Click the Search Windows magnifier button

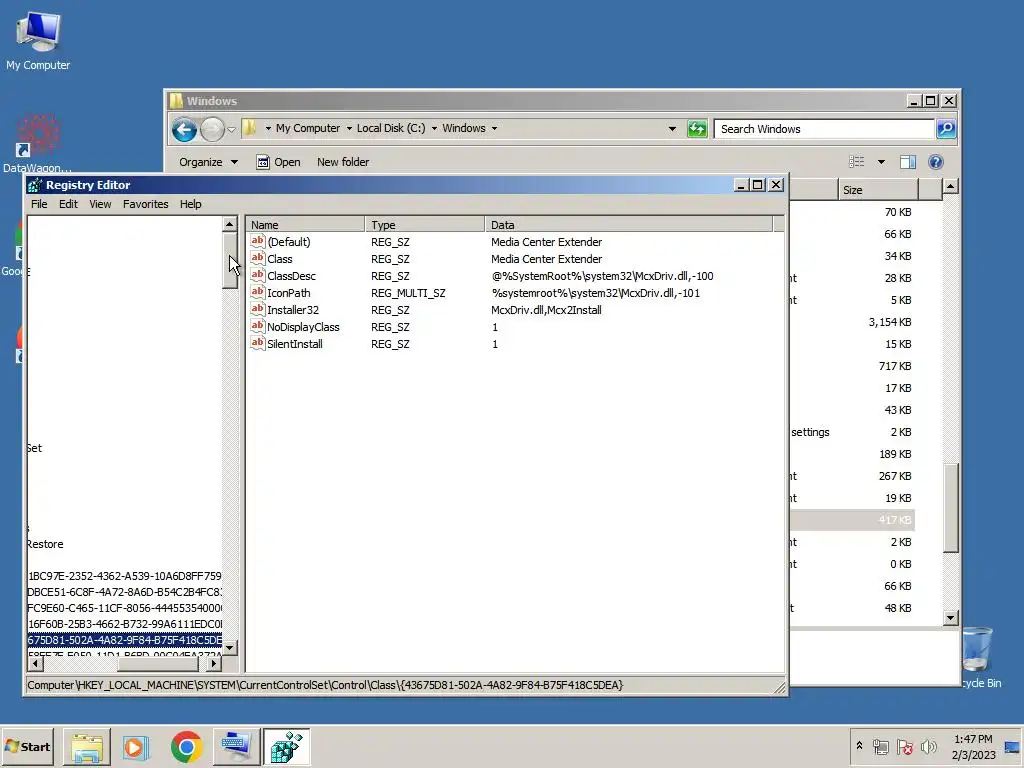[946, 129]
